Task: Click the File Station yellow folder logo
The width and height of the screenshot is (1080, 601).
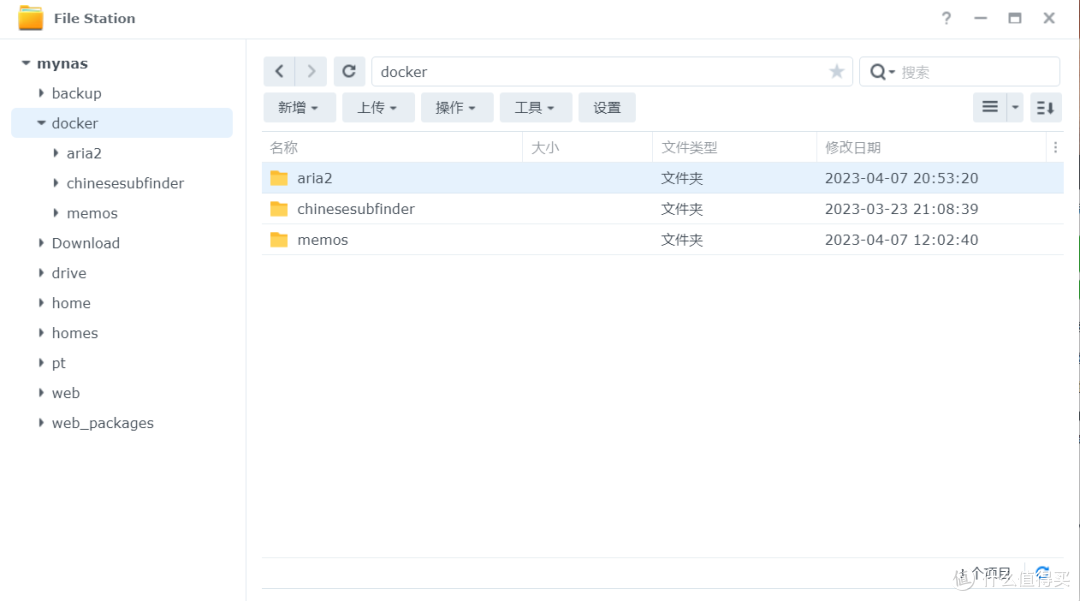Action: tap(33, 17)
